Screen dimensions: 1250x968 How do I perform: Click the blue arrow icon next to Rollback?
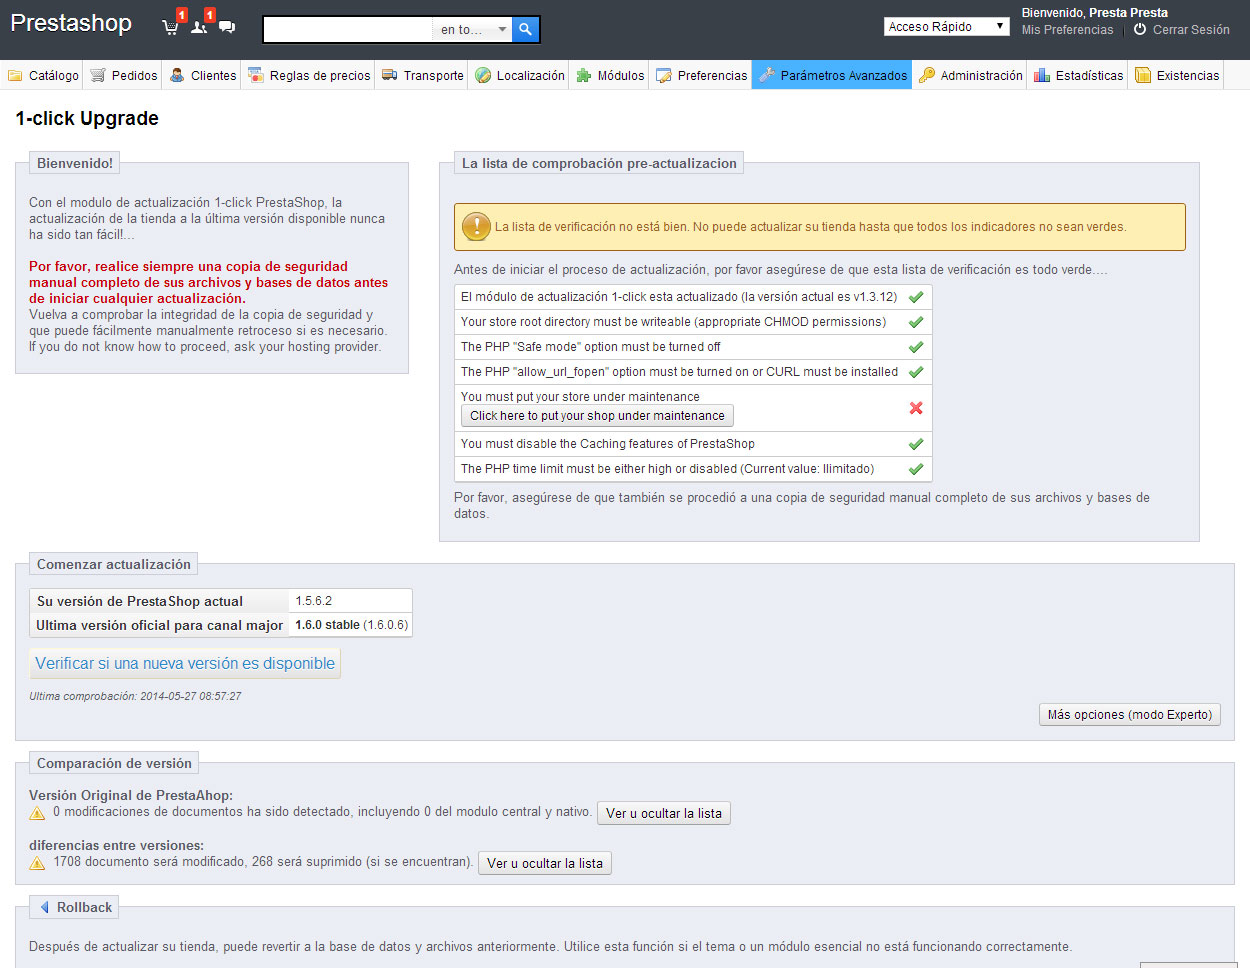[44, 907]
